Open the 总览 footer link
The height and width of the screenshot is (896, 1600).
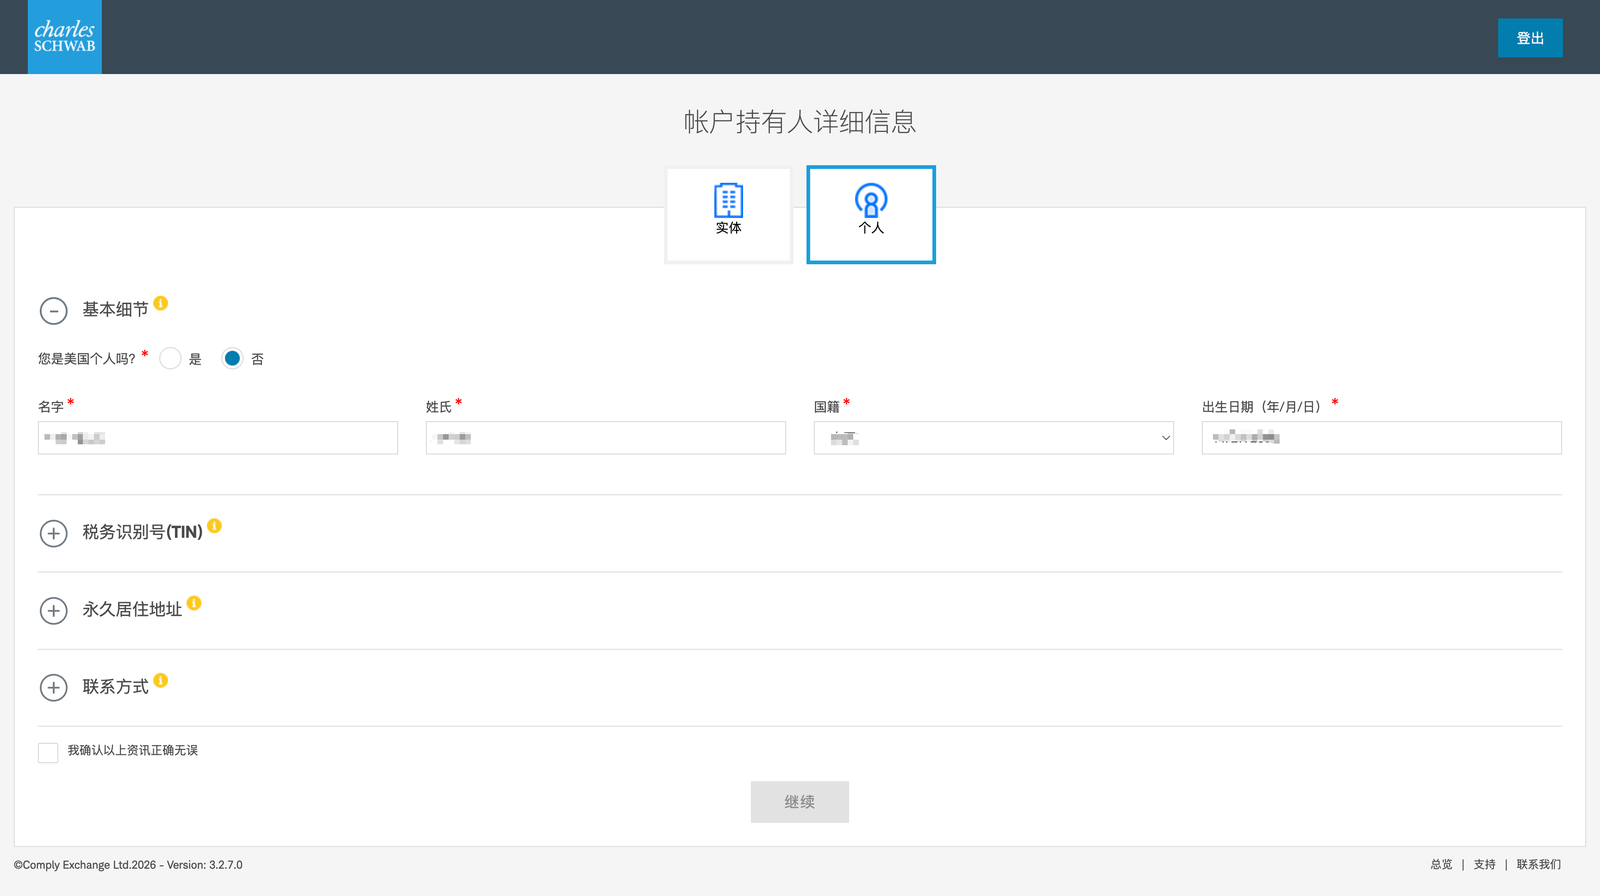(1441, 865)
